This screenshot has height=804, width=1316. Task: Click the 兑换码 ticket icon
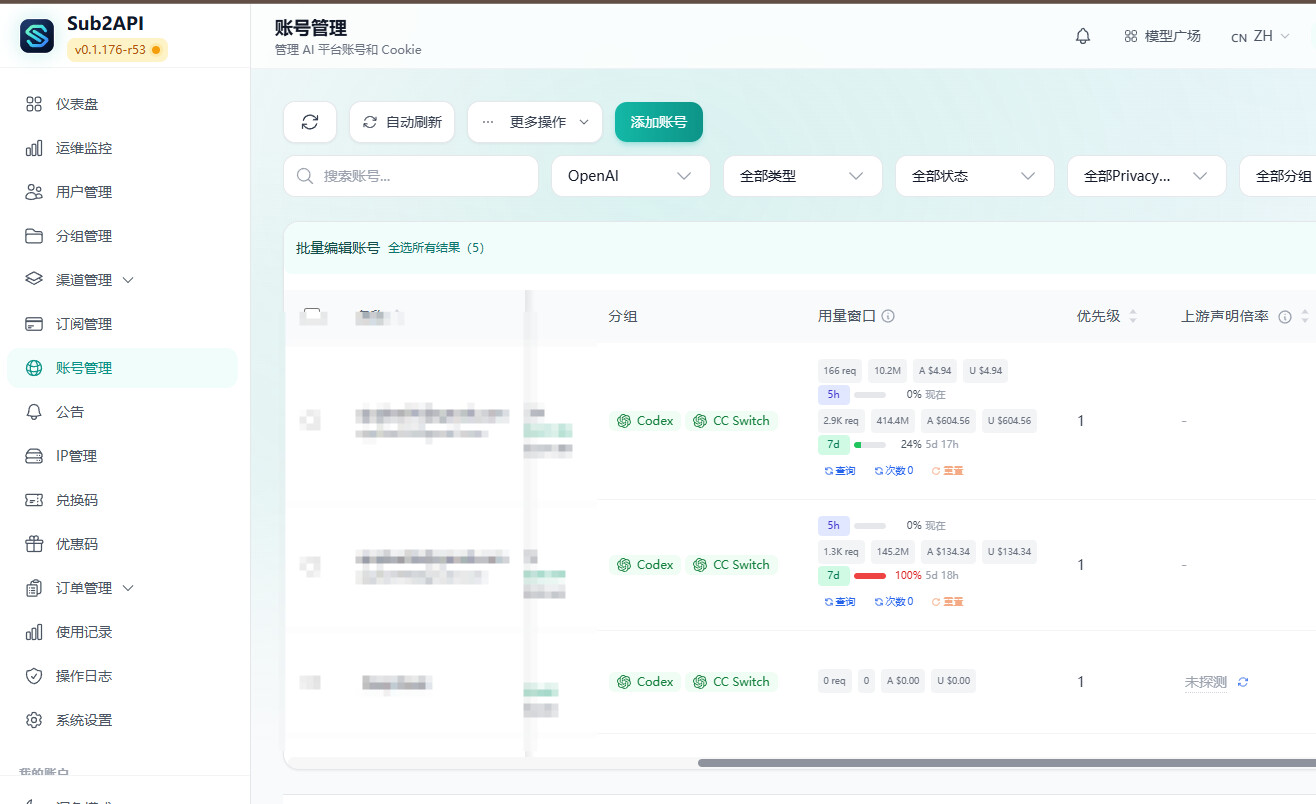[34, 500]
